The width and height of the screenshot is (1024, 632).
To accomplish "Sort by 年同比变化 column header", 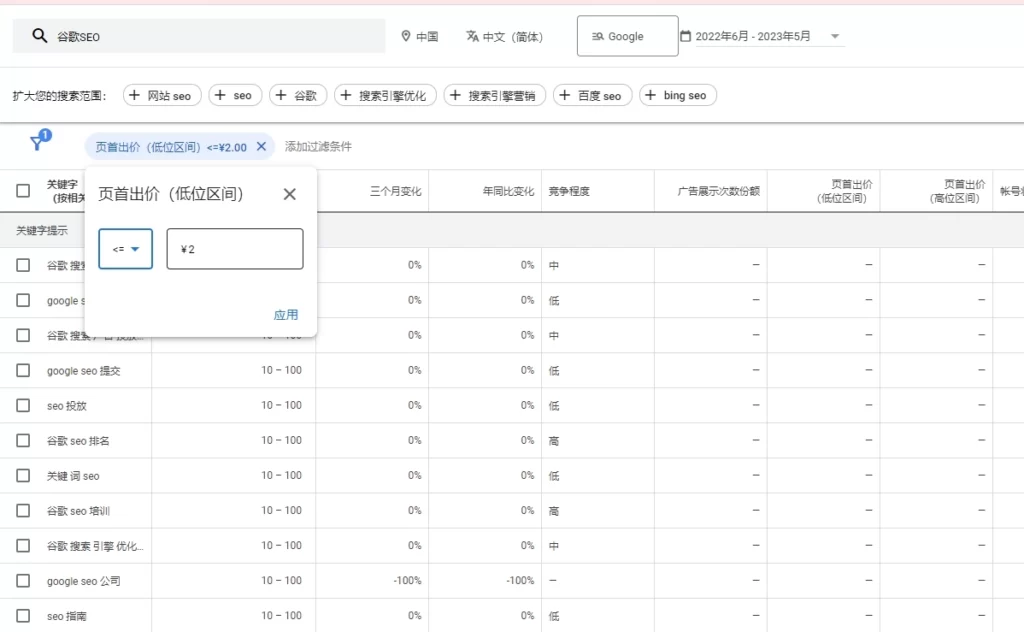I will pyautogui.click(x=508, y=191).
